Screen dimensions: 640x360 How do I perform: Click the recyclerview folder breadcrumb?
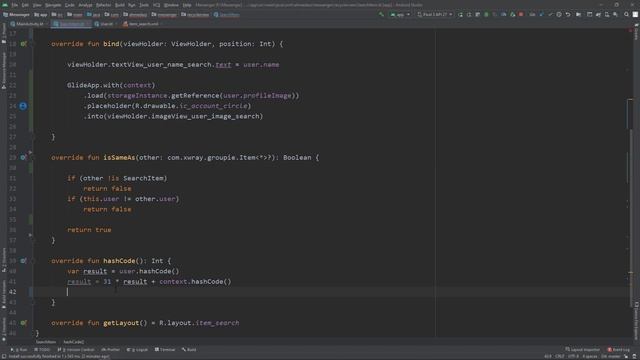pyautogui.click(x=195, y=15)
